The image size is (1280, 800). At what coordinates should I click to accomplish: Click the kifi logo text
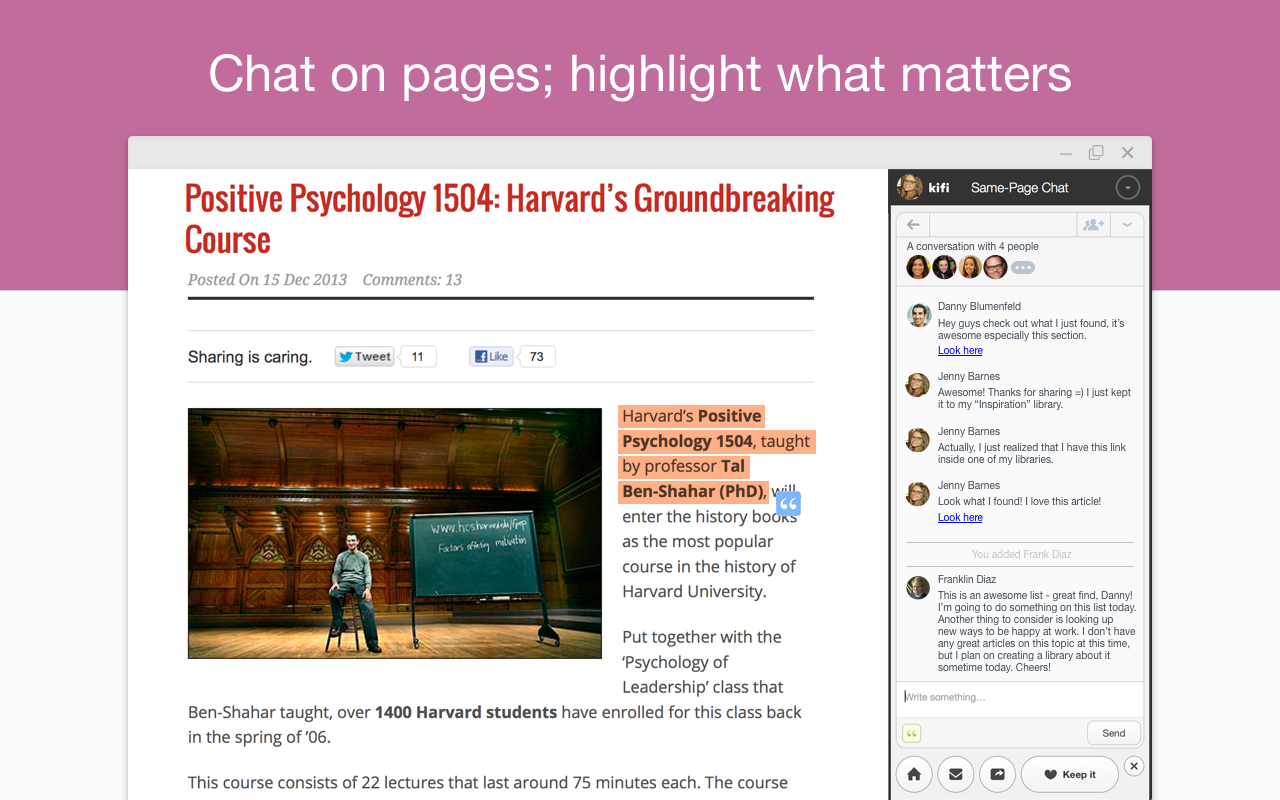(939, 187)
